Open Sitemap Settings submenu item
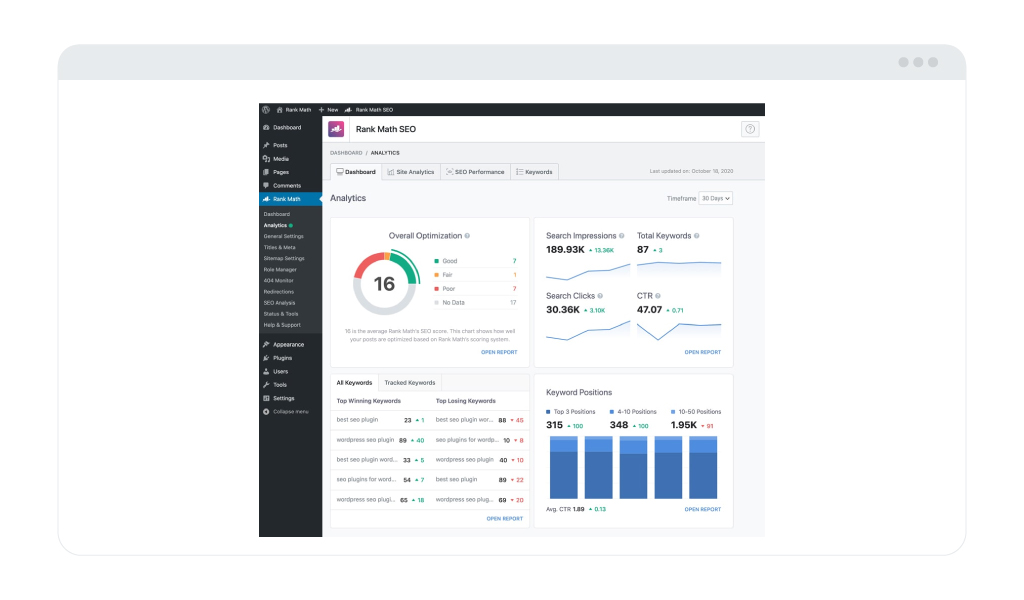Screen dimensions: 1024x600 284,259
